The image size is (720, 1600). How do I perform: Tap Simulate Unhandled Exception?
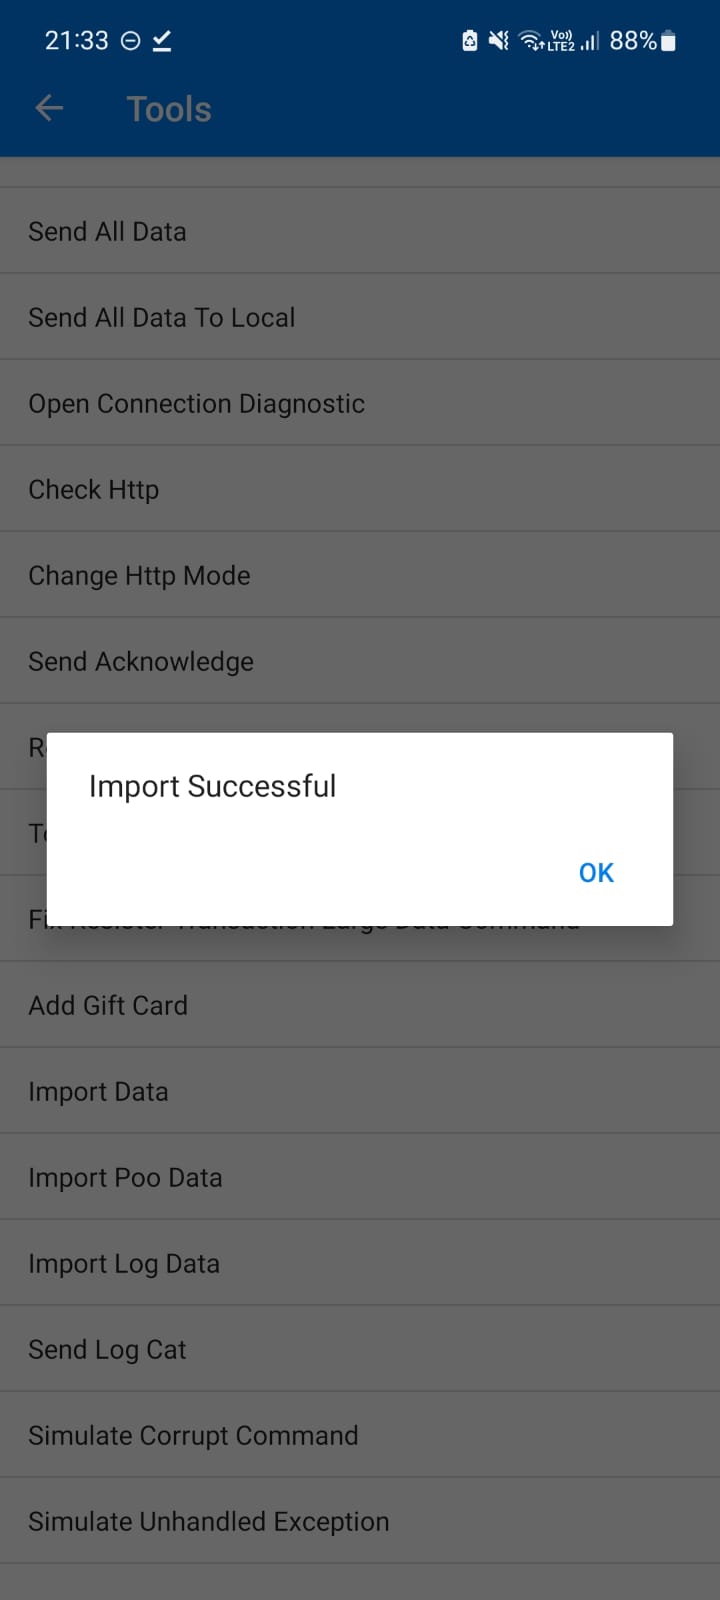pyautogui.click(x=360, y=1521)
